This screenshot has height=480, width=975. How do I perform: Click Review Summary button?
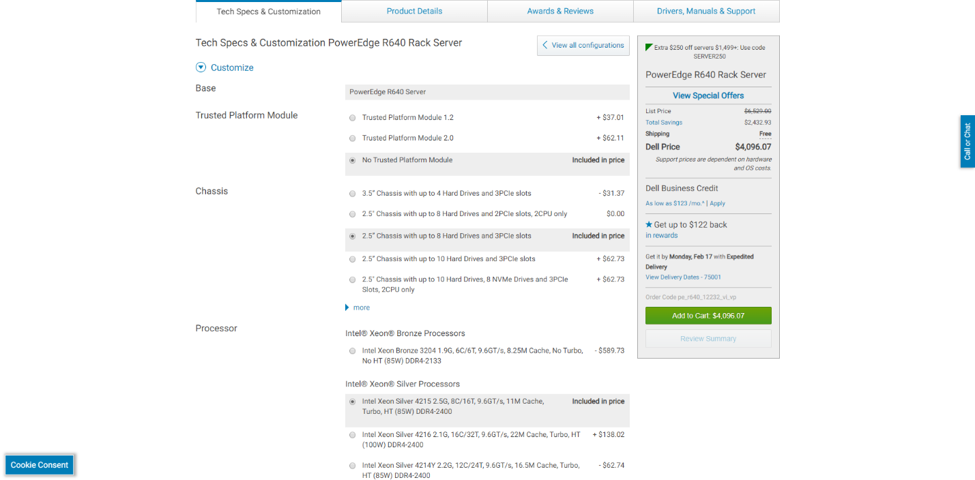click(x=708, y=339)
